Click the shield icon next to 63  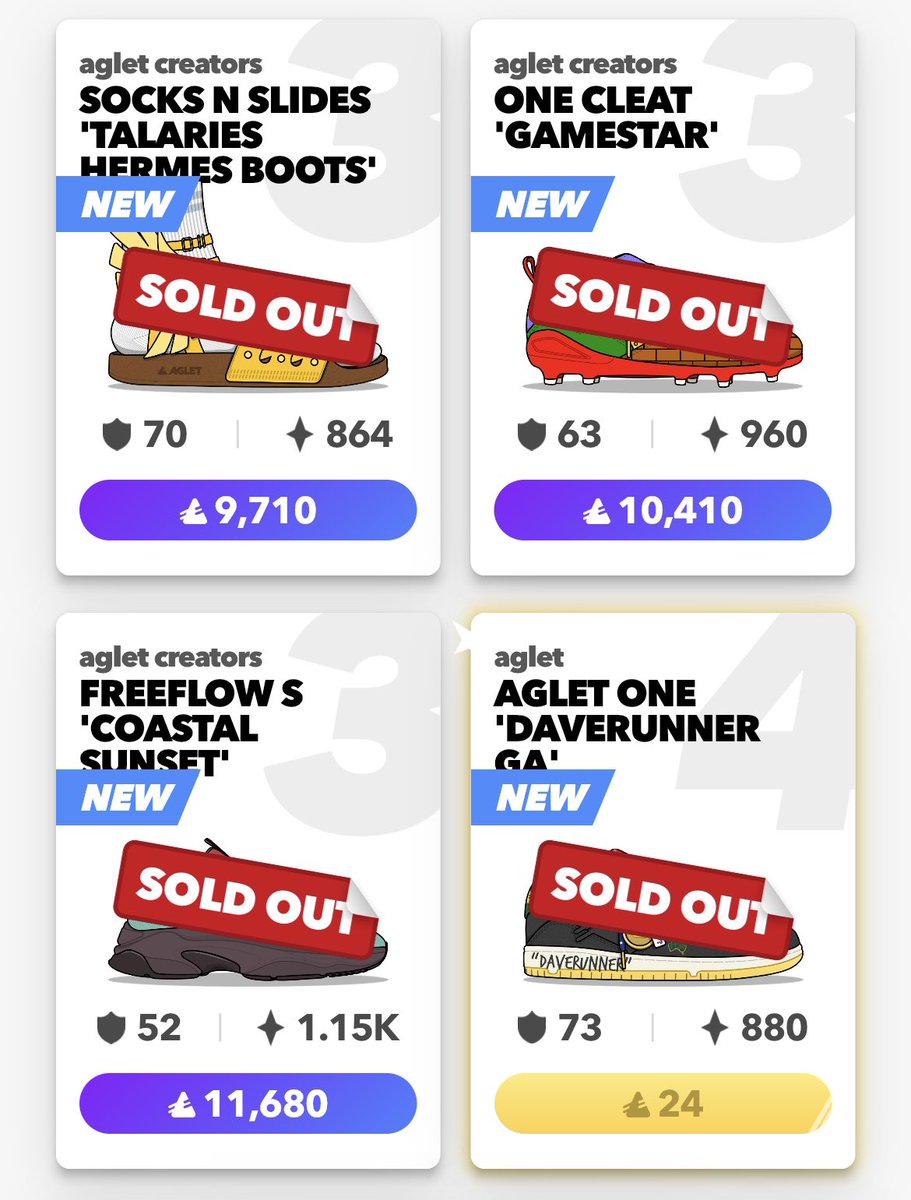pyautogui.click(x=532, y=434)
